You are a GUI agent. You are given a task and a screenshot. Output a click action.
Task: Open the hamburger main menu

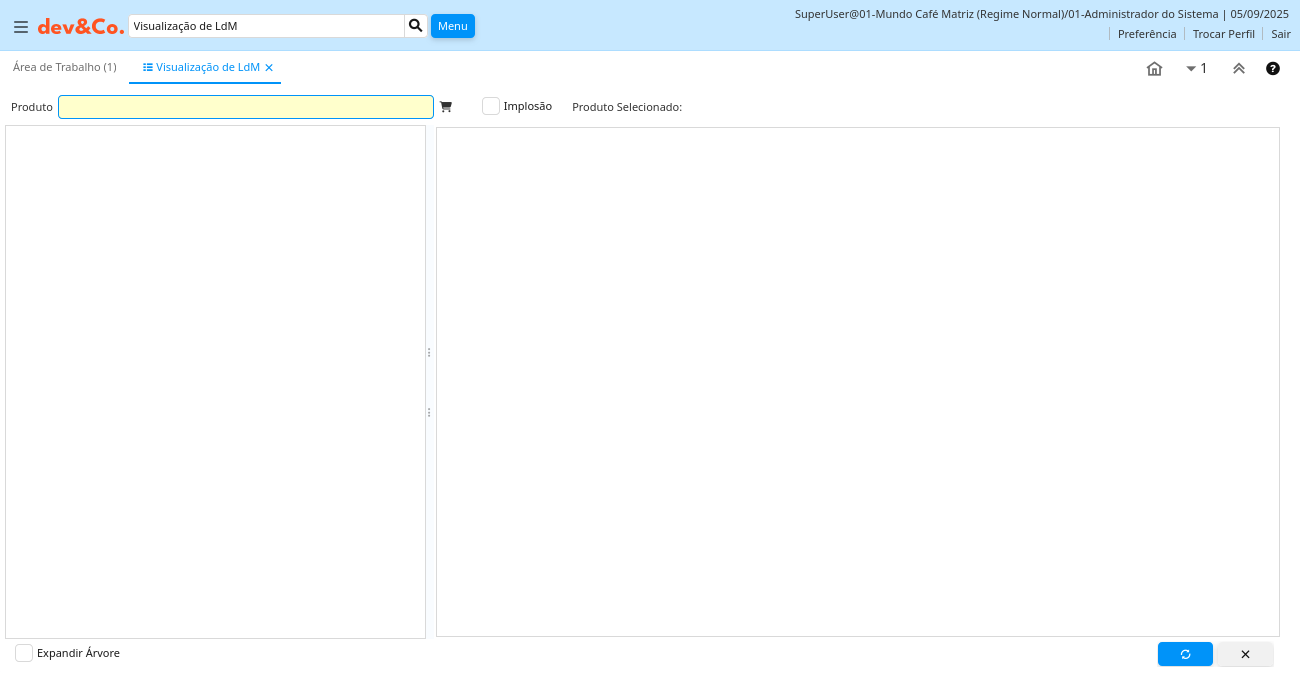coord(20,27)
